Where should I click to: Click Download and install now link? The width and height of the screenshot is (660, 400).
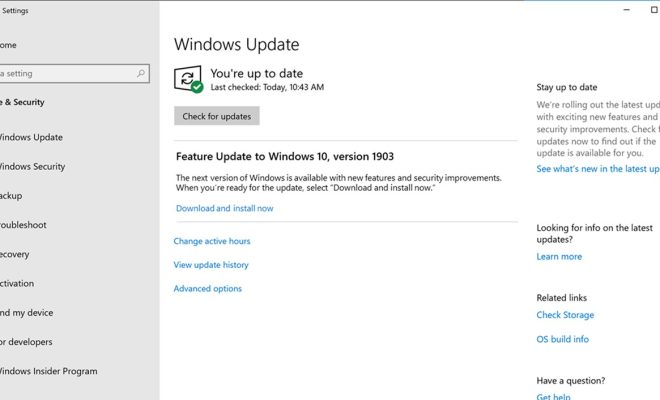tap(224, 208)
